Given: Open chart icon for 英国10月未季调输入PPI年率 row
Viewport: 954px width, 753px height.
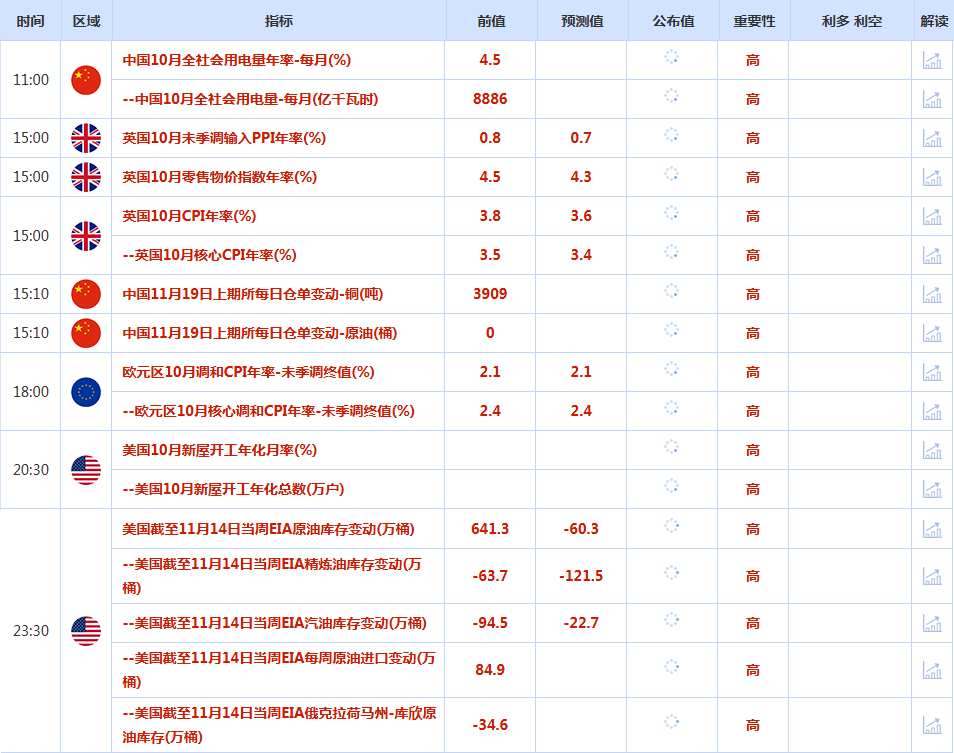Looking at the screenshot, I should point(932,138).
